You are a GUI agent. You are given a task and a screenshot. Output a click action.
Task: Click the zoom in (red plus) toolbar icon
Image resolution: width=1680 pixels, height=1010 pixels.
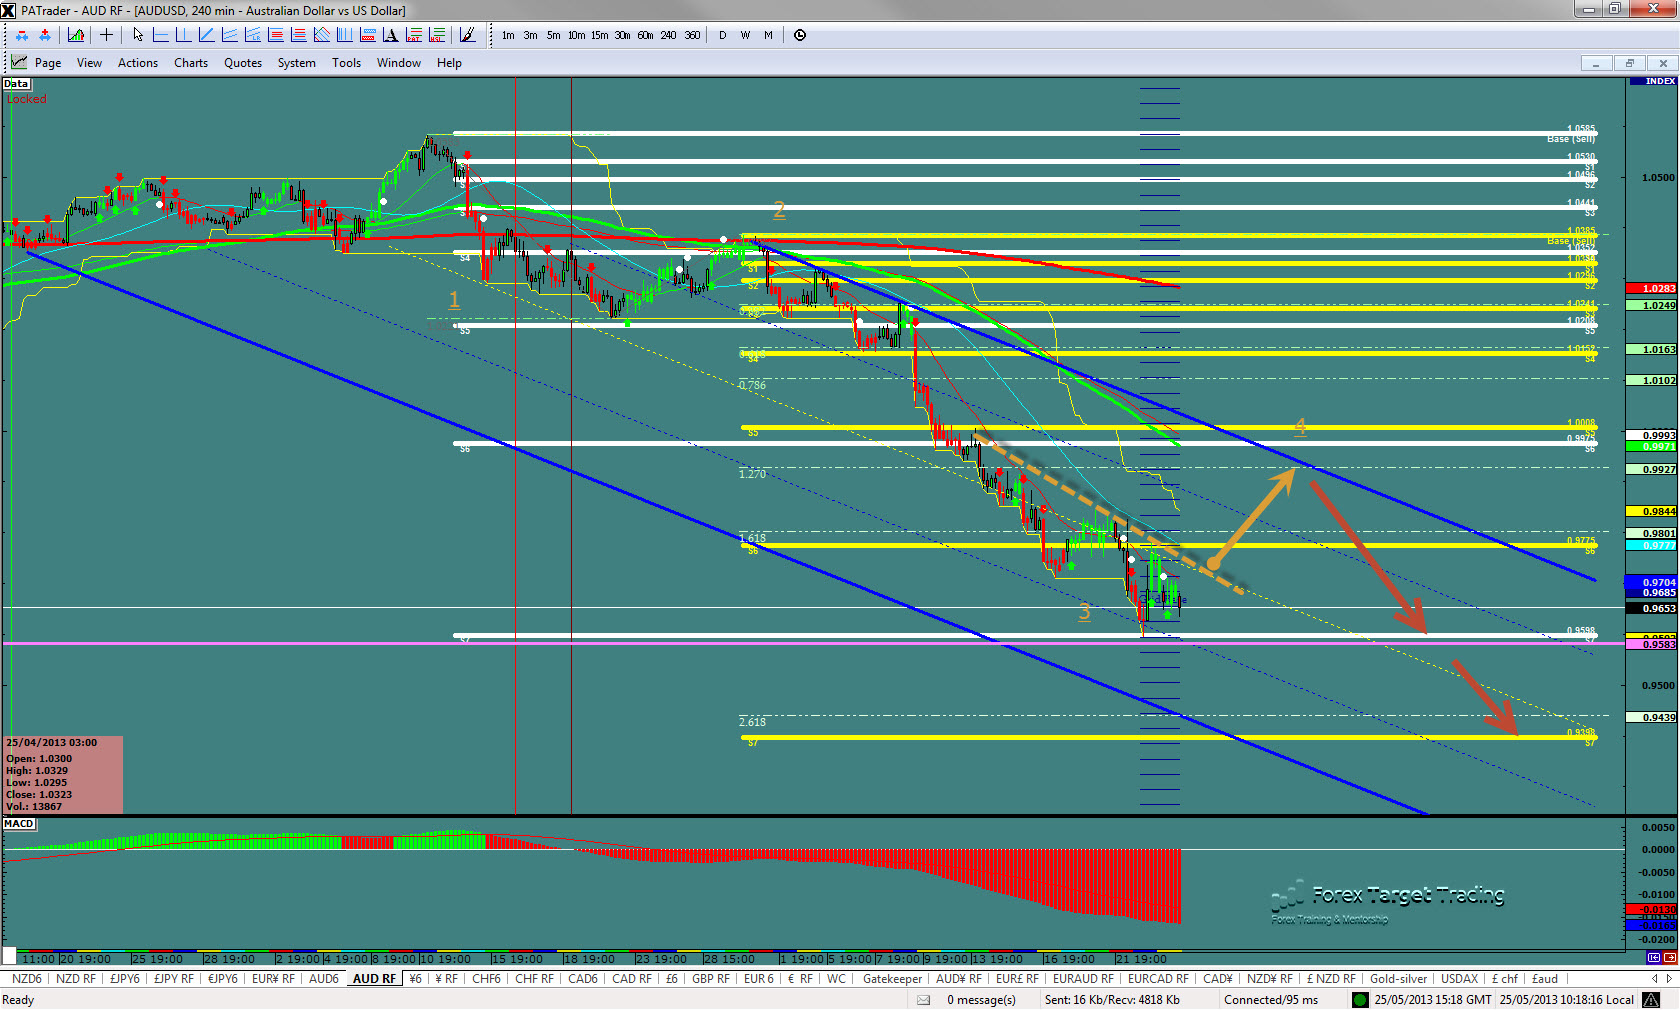[x=45, y=35]
